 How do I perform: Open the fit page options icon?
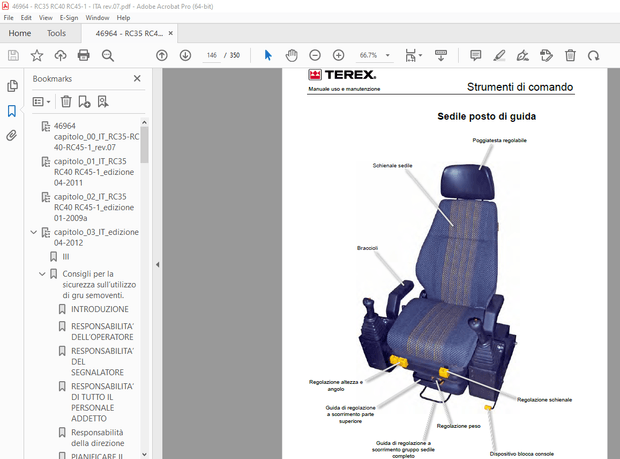[x=413, y=55]
